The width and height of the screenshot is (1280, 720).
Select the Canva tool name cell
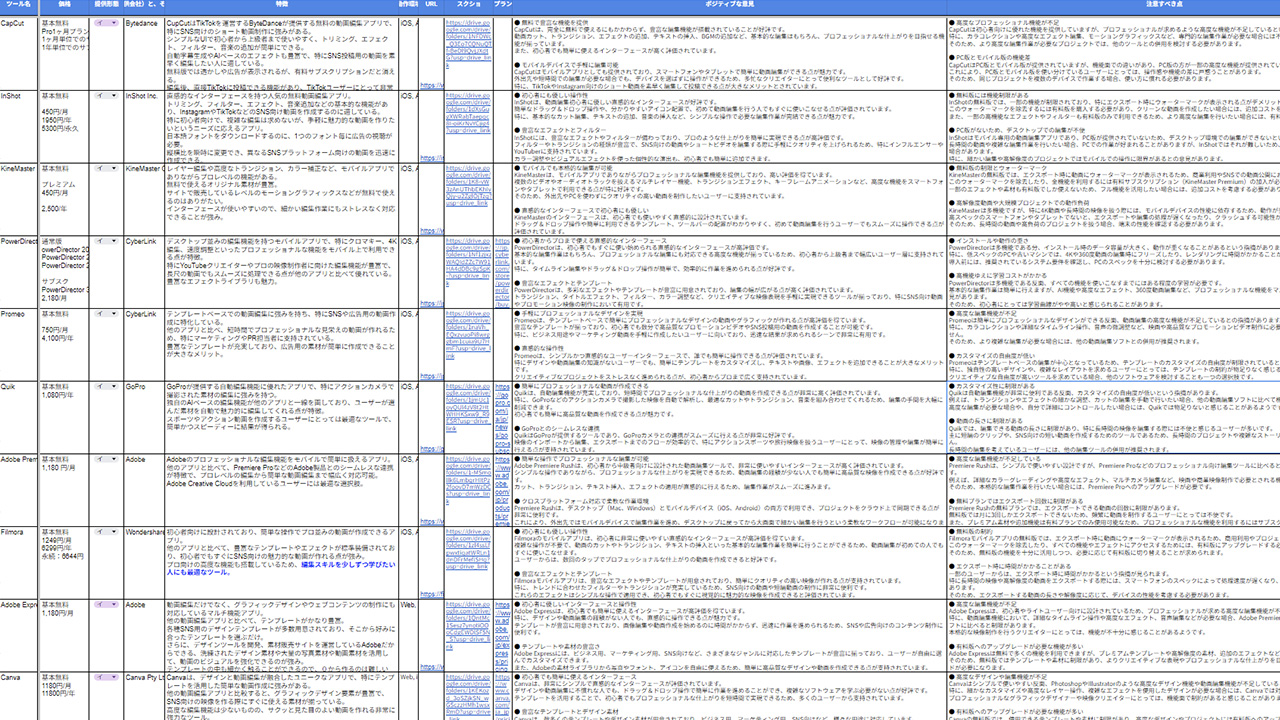coord(19,695)
